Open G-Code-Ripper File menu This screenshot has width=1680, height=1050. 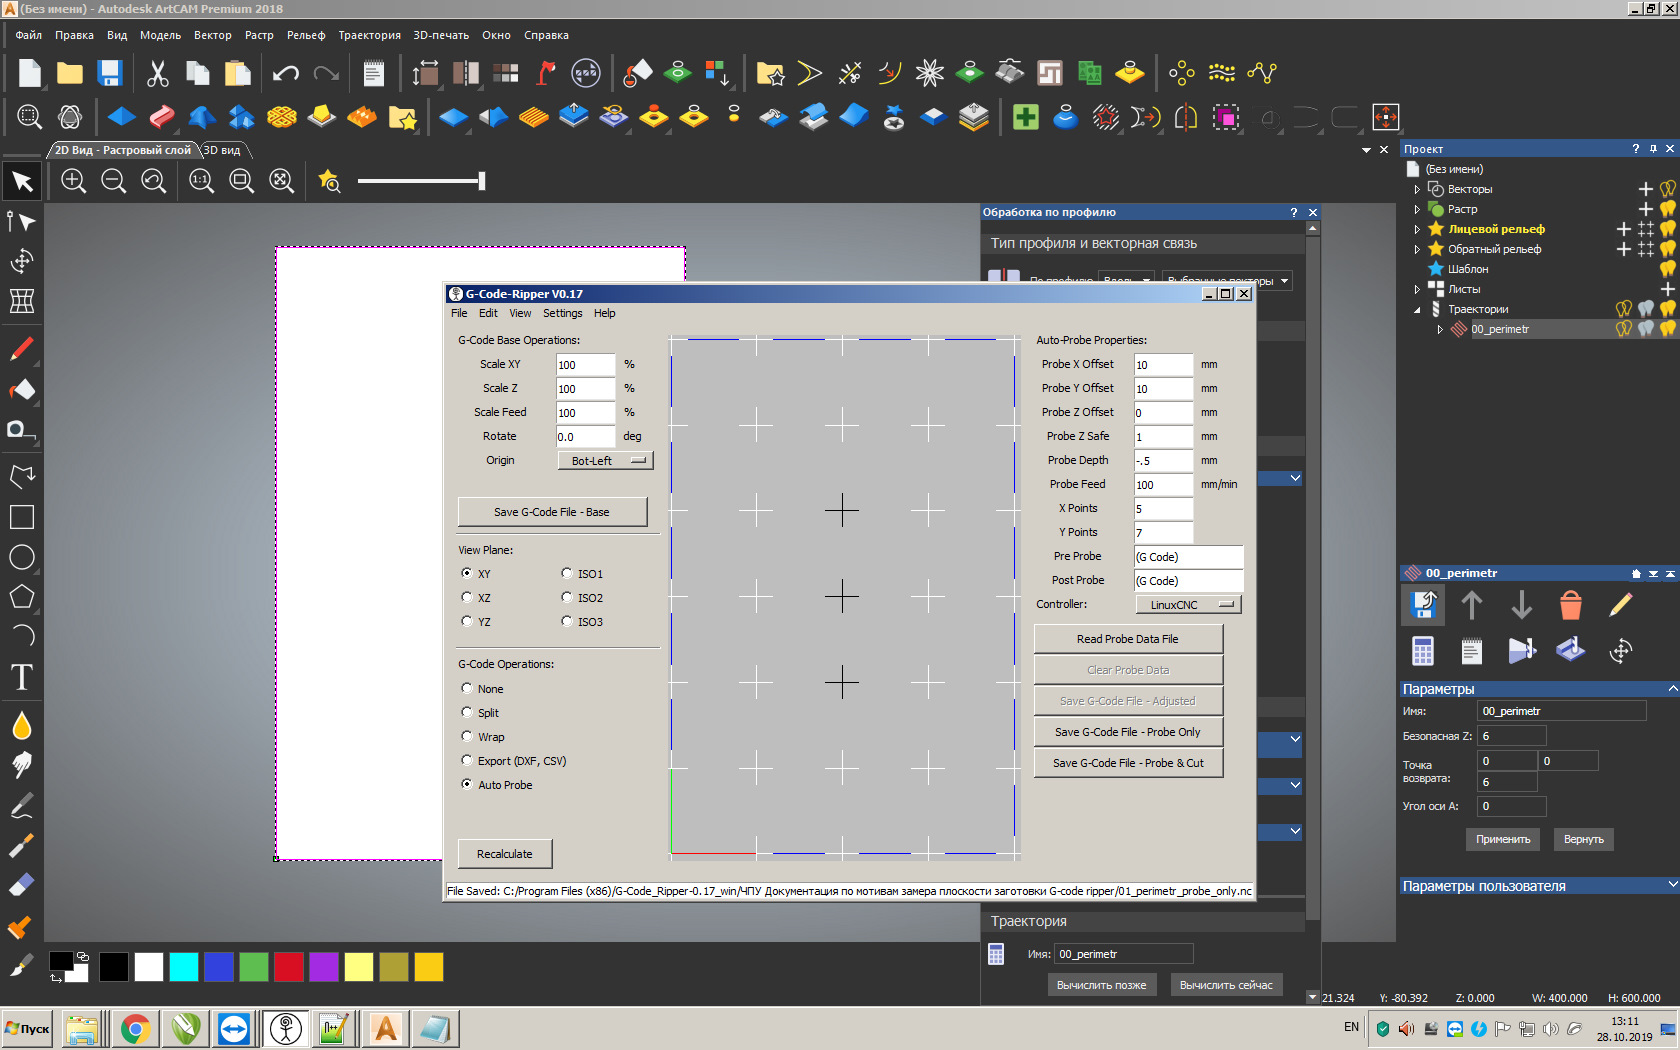click(459, 313)
